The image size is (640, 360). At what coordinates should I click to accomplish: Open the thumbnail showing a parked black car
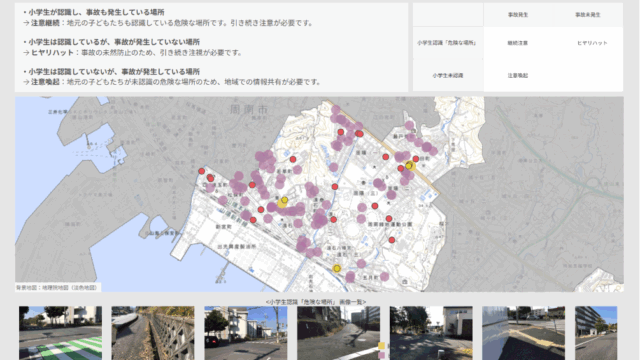(246, 333)
